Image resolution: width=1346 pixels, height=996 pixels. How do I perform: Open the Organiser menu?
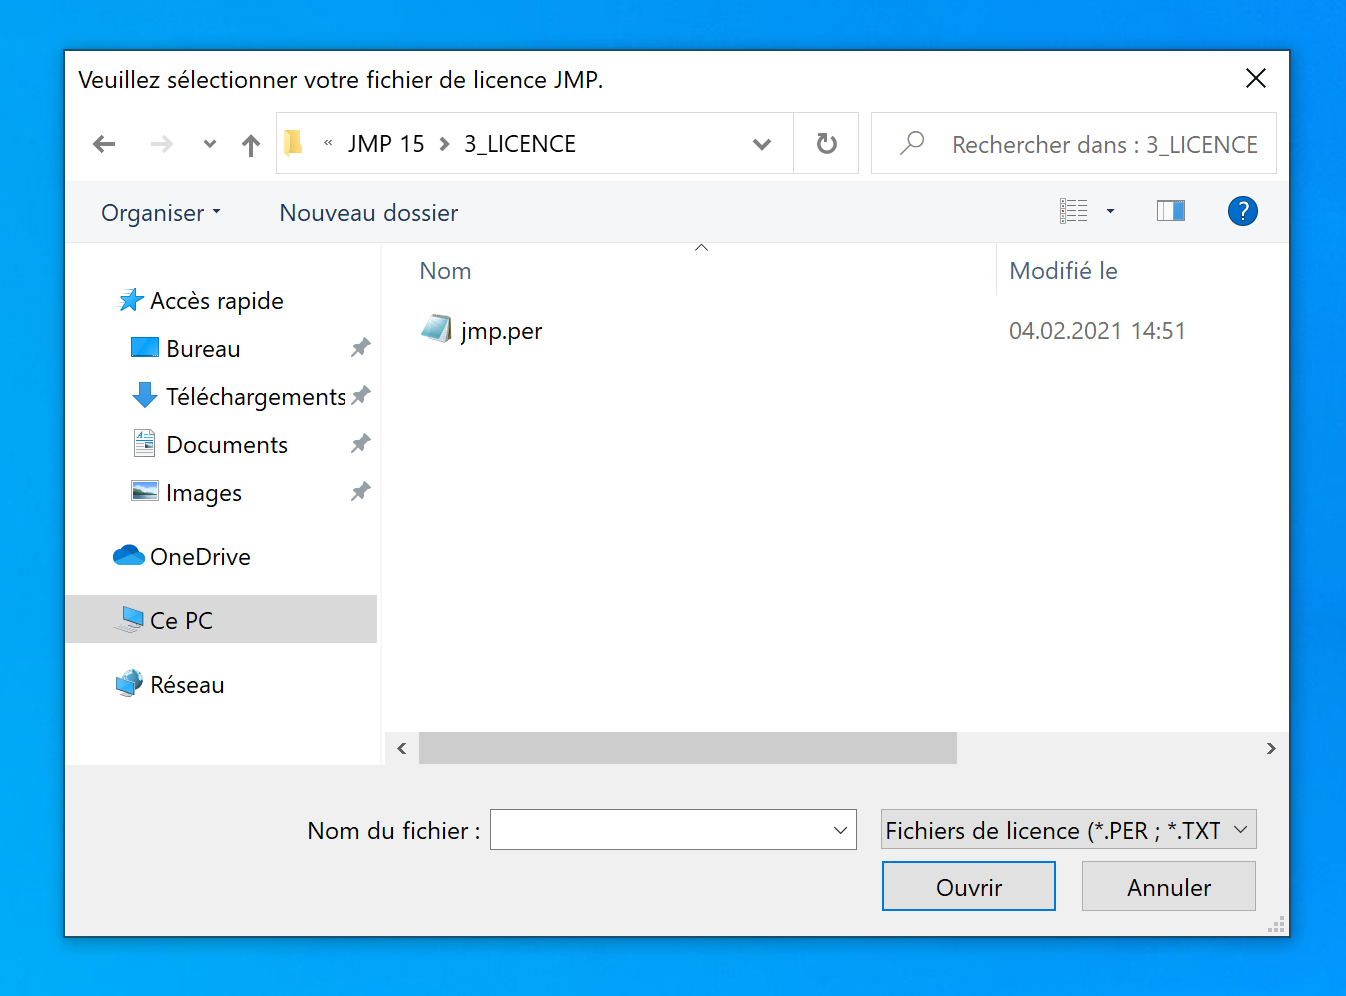[x=160, y=213]
